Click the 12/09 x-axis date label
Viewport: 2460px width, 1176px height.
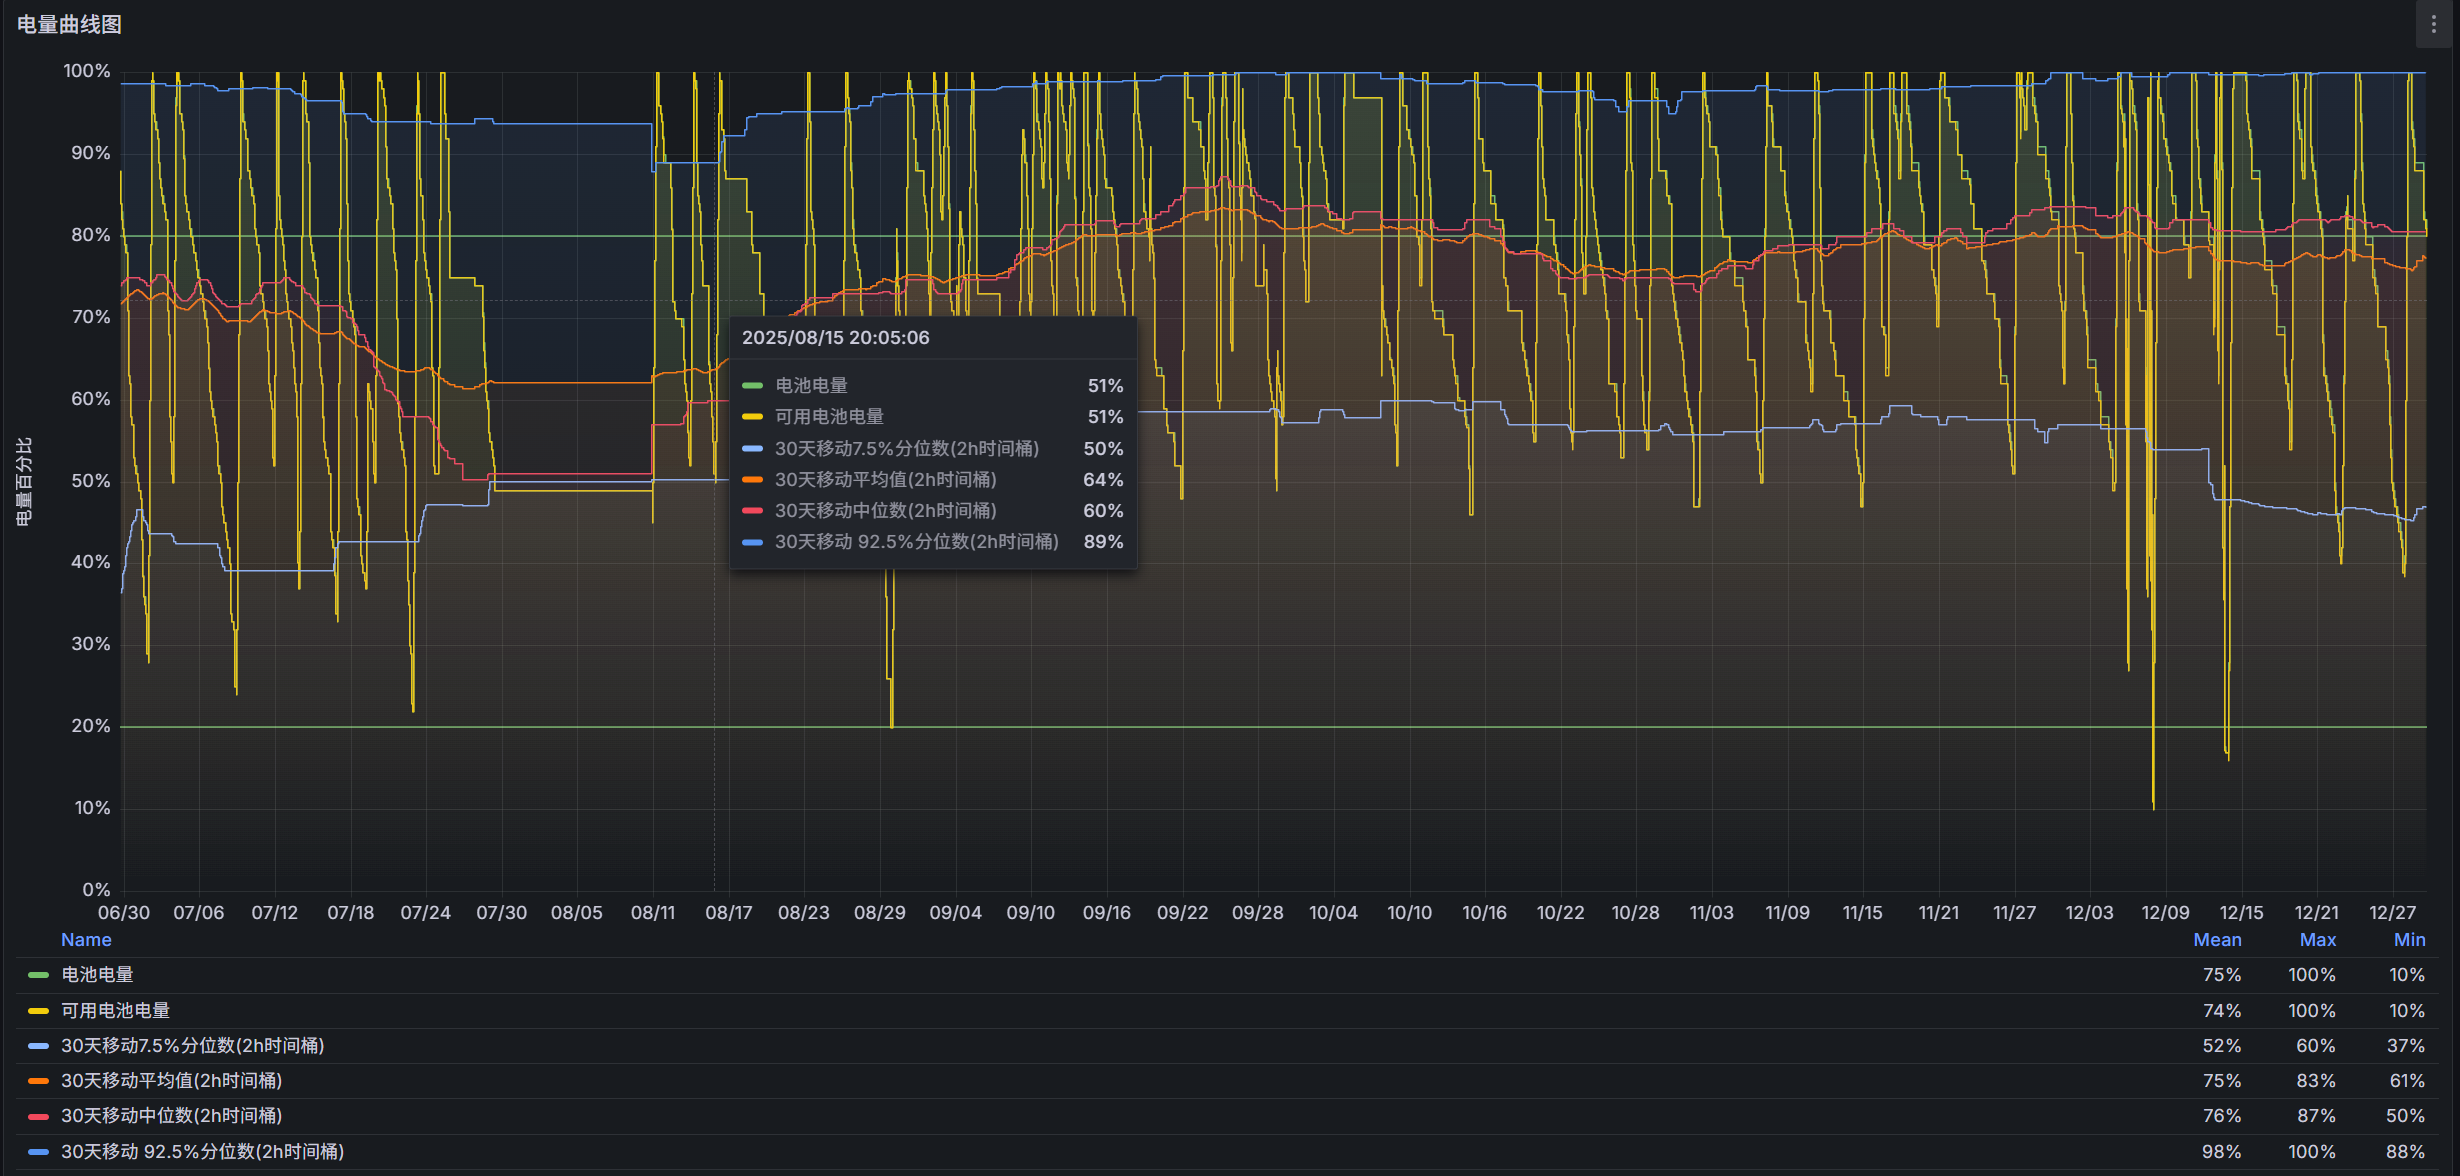2165,913
